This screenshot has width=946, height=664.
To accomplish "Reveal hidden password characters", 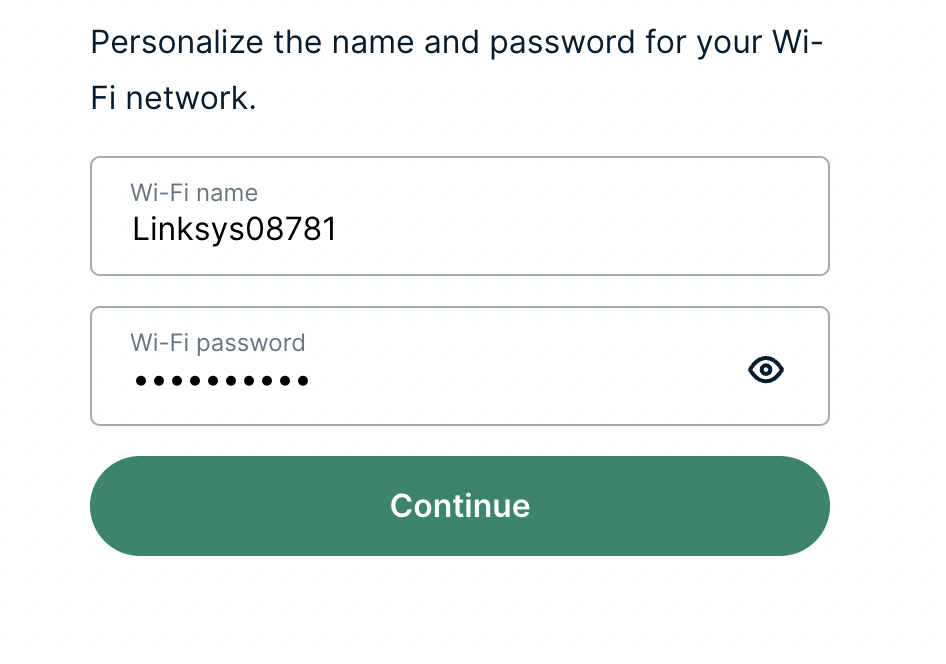I will 766,369.
